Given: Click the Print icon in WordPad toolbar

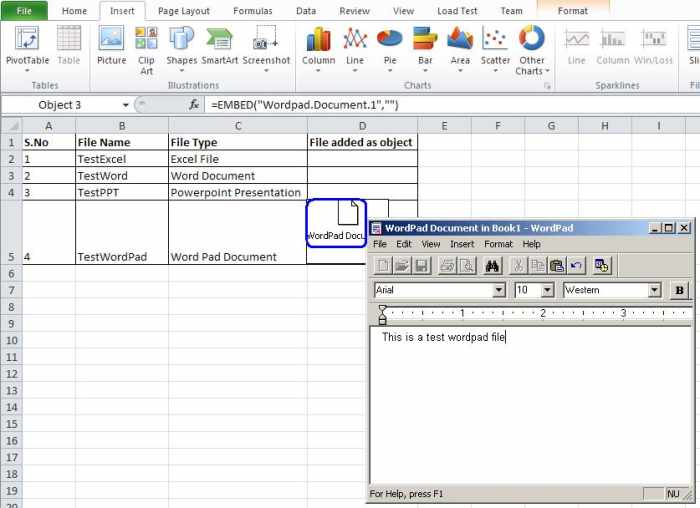Looking at the screenshot, I should [x=446, y=265].
